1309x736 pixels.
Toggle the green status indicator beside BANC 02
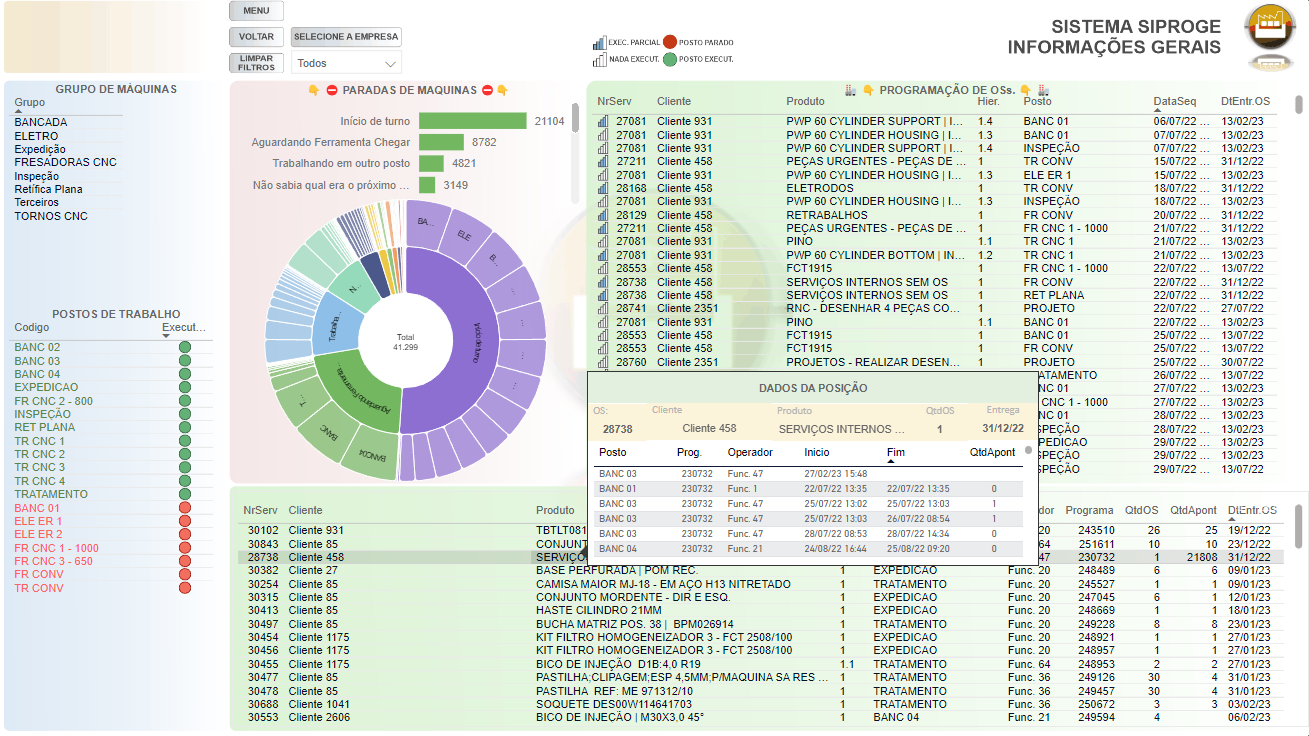click(182, 347)
